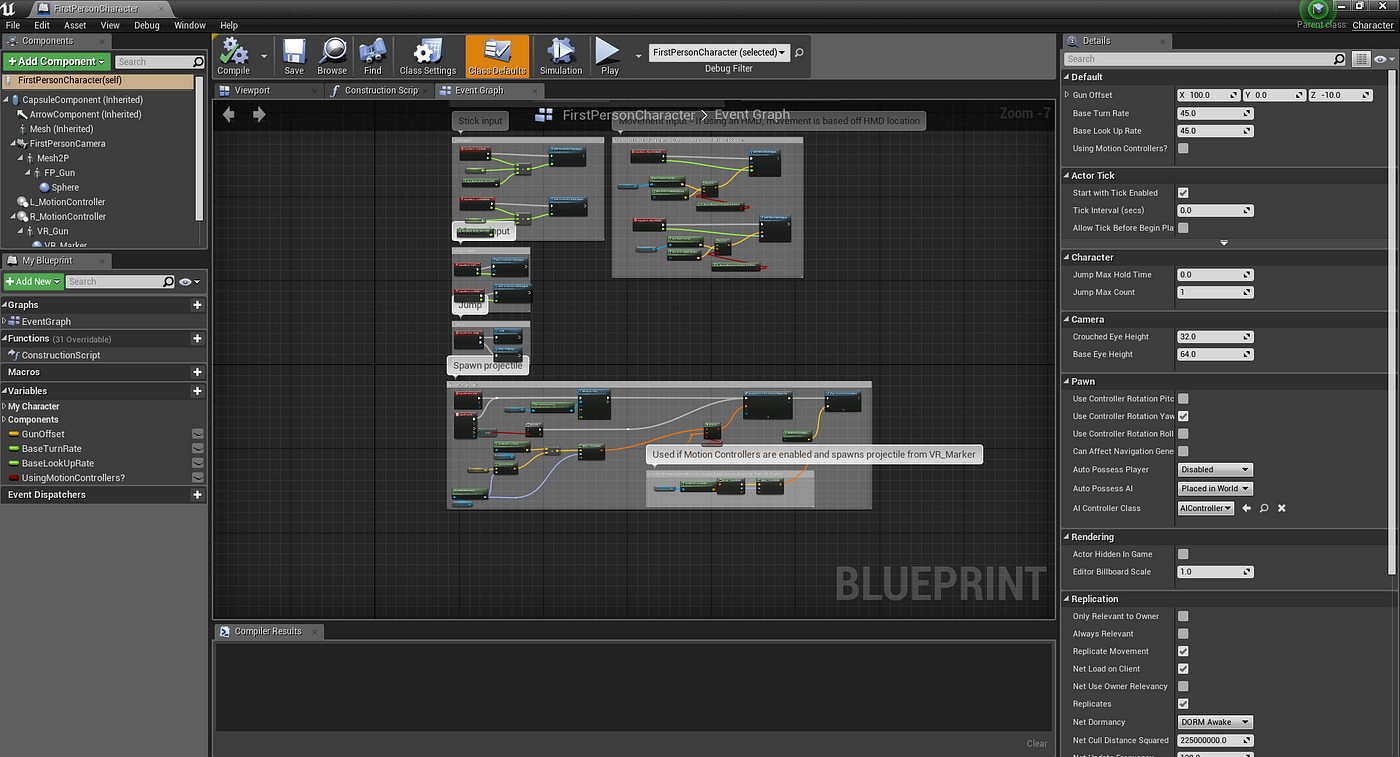
Task: Enable Actor Hidden In Game
Action: coord(1183,554)
